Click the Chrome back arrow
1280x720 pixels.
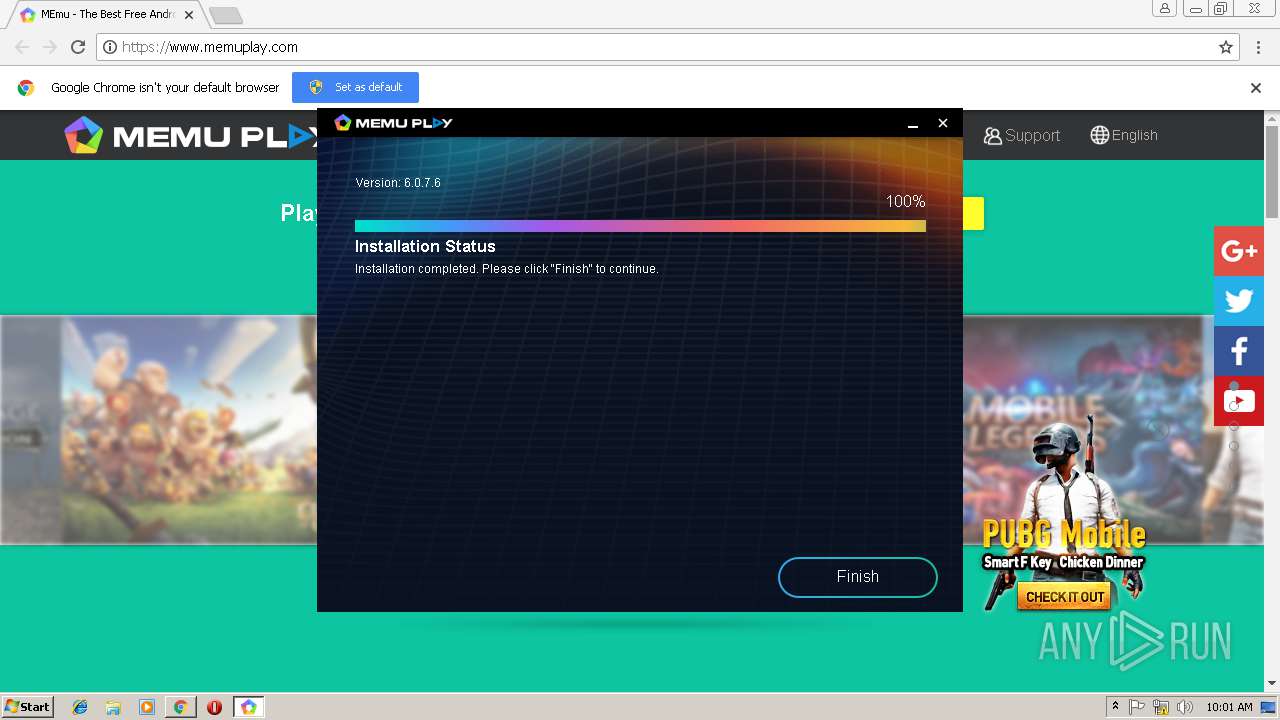tap(22, 47)
